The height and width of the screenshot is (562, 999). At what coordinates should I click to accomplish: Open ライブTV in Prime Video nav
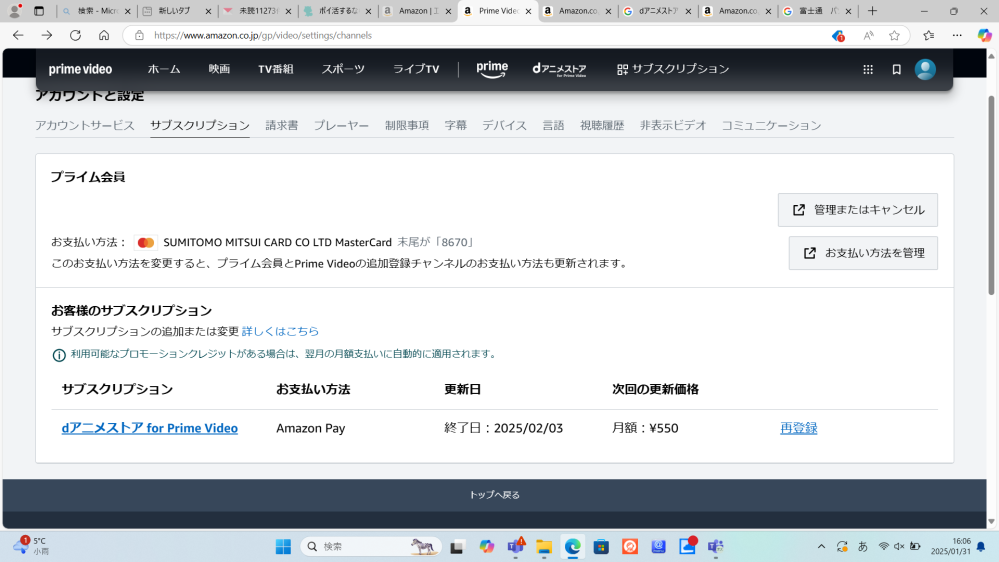(416, 69)
